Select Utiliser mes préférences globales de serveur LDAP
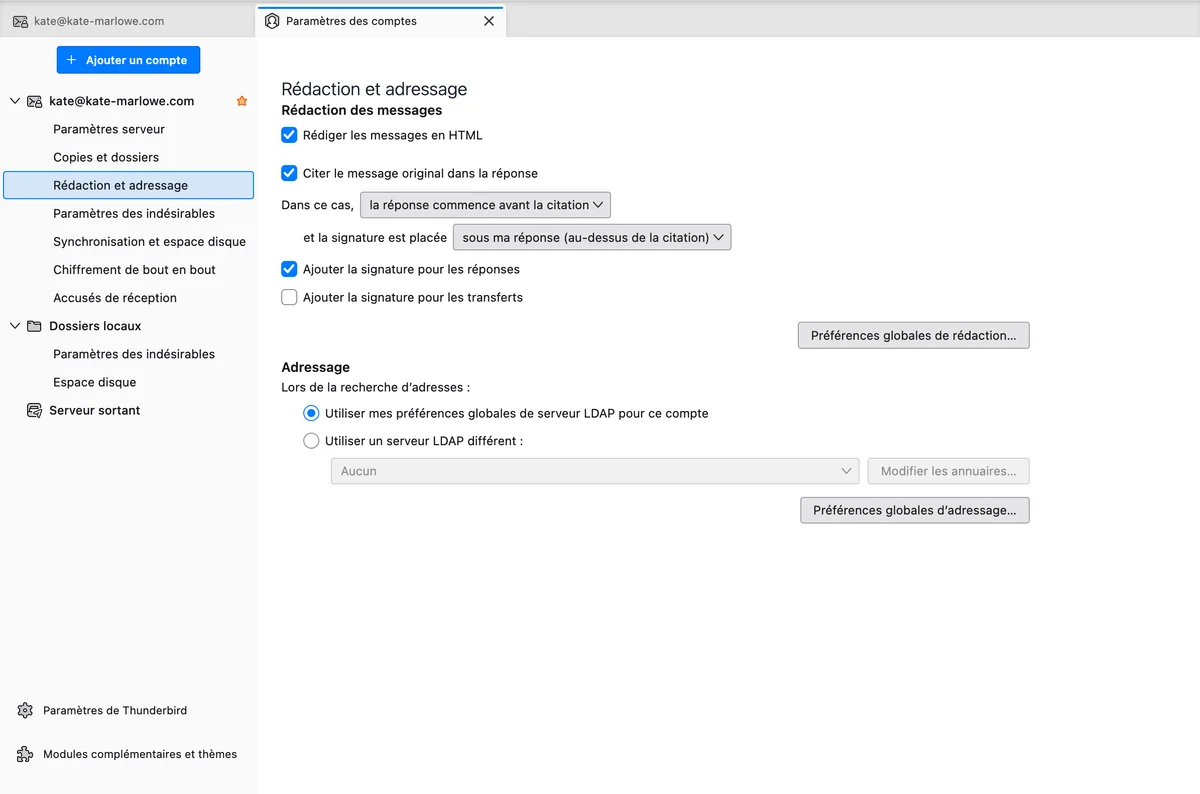This screenshot has height=794, width=1200. [x=311, y=413]
